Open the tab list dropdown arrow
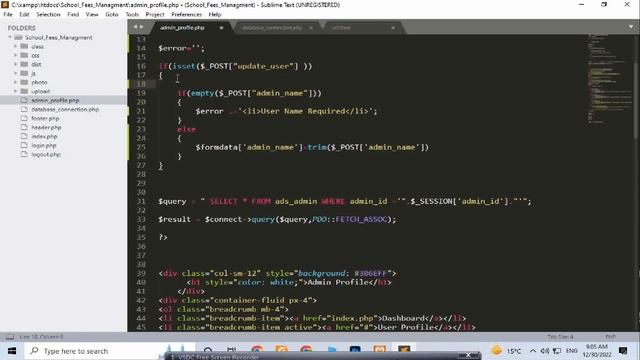Viewport: 640px width, 360px height. click(631, 27)
